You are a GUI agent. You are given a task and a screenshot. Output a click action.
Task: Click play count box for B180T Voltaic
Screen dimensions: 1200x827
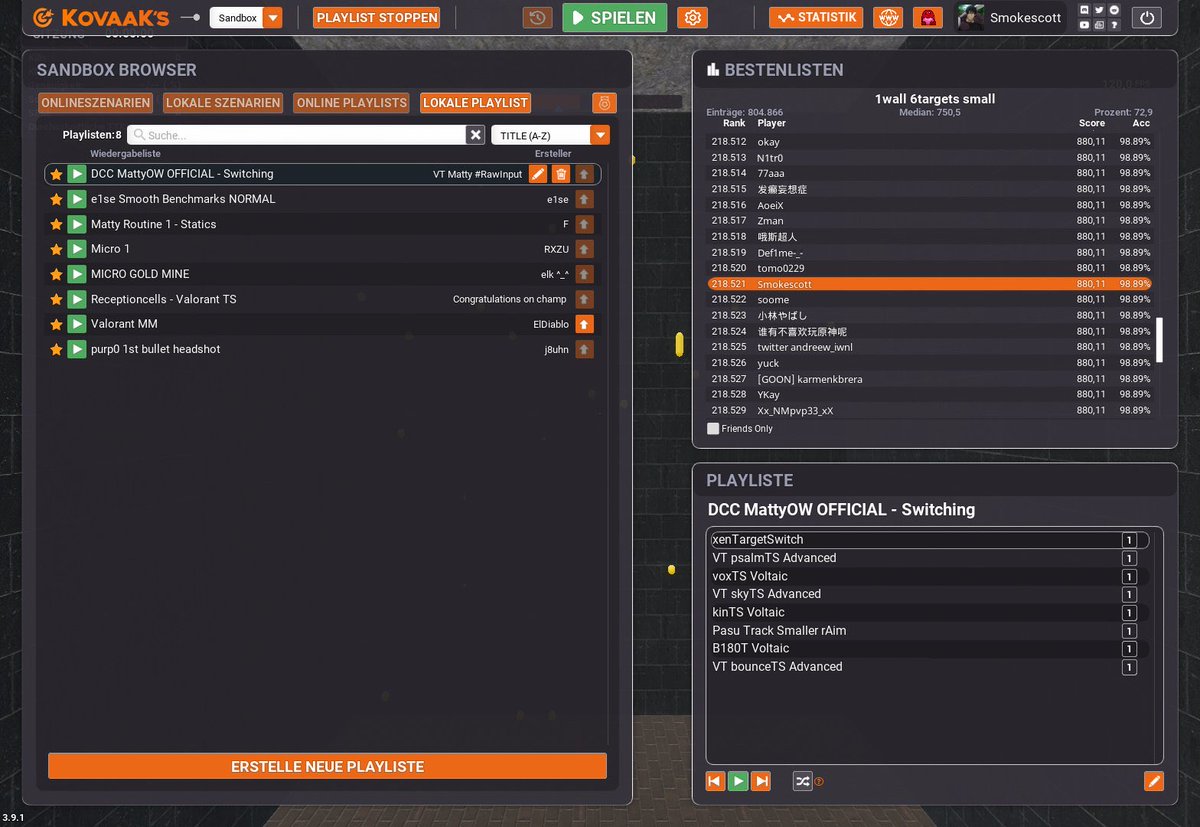point(1129,649)
